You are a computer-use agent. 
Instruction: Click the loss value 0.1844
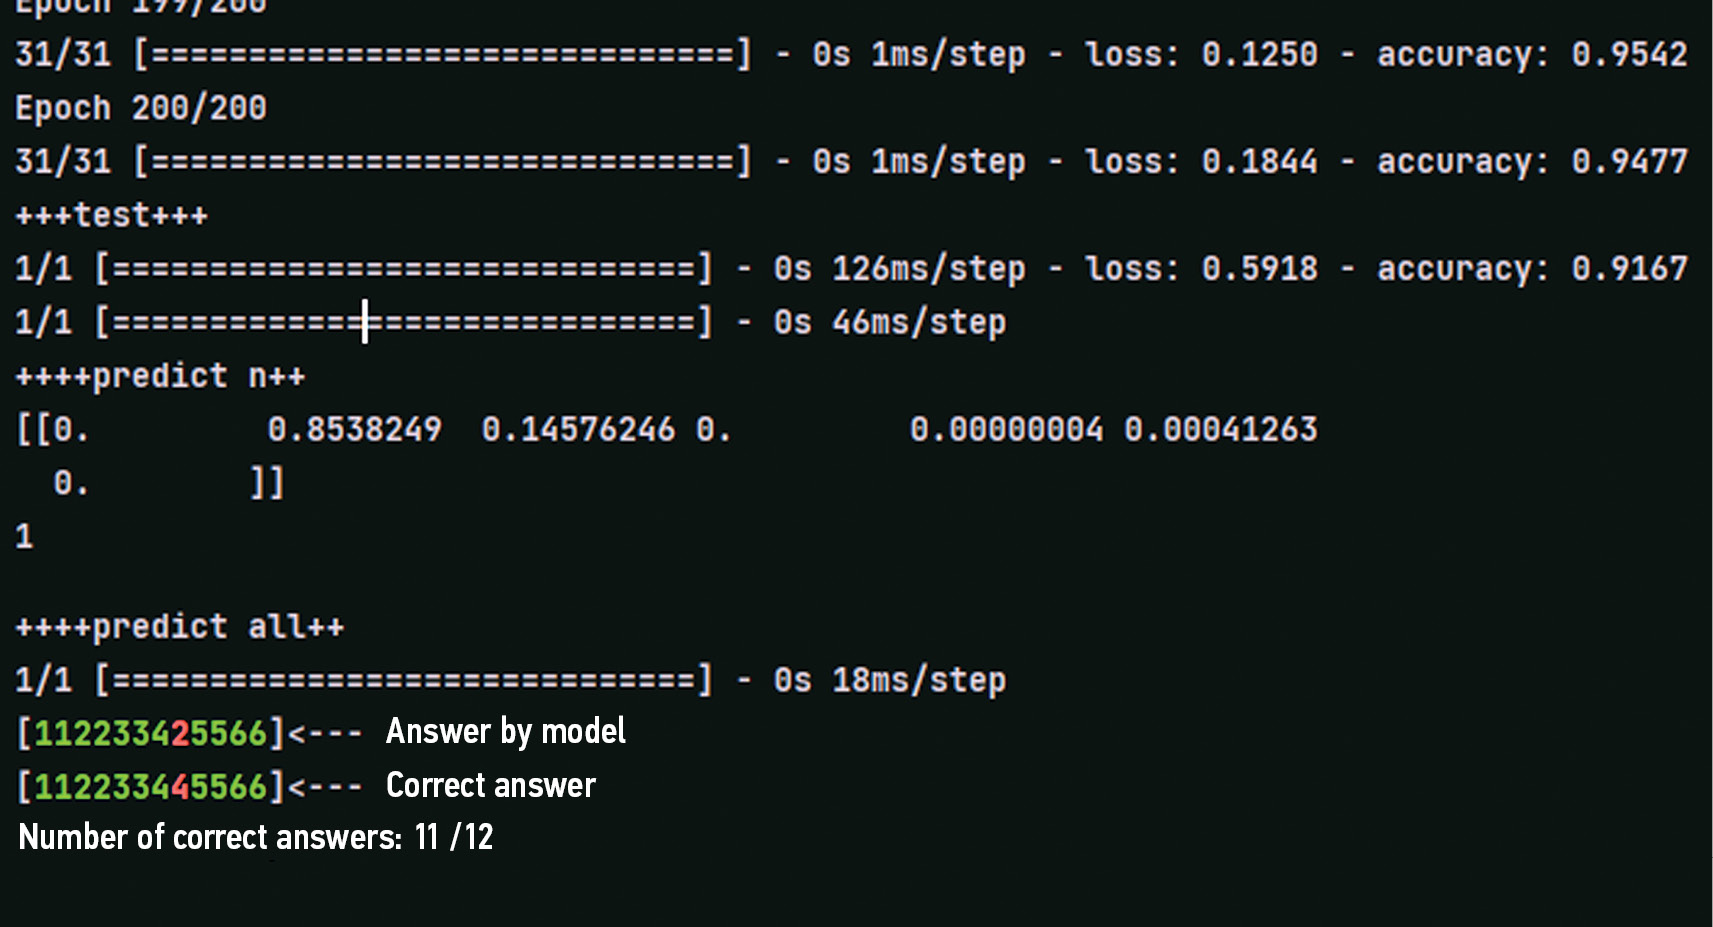1259,161
